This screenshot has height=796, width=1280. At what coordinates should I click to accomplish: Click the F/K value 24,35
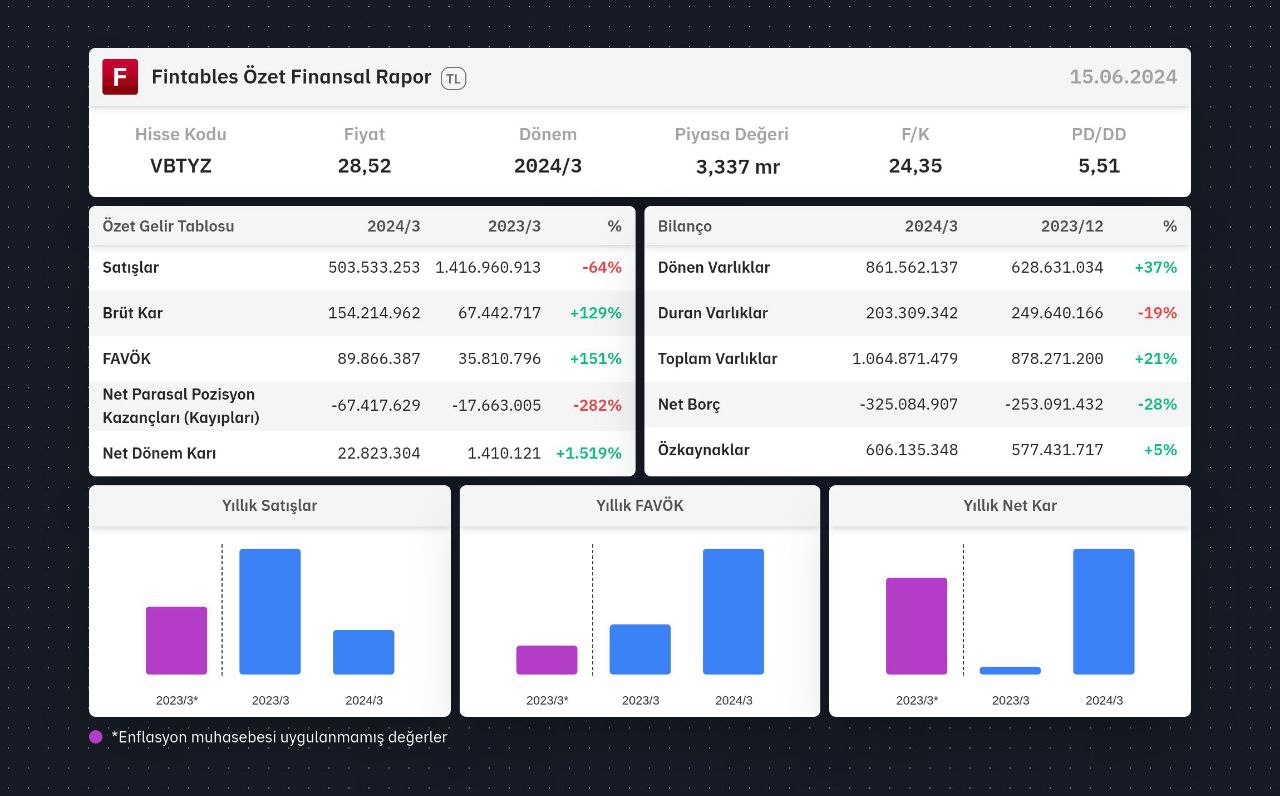click(915, 166)
